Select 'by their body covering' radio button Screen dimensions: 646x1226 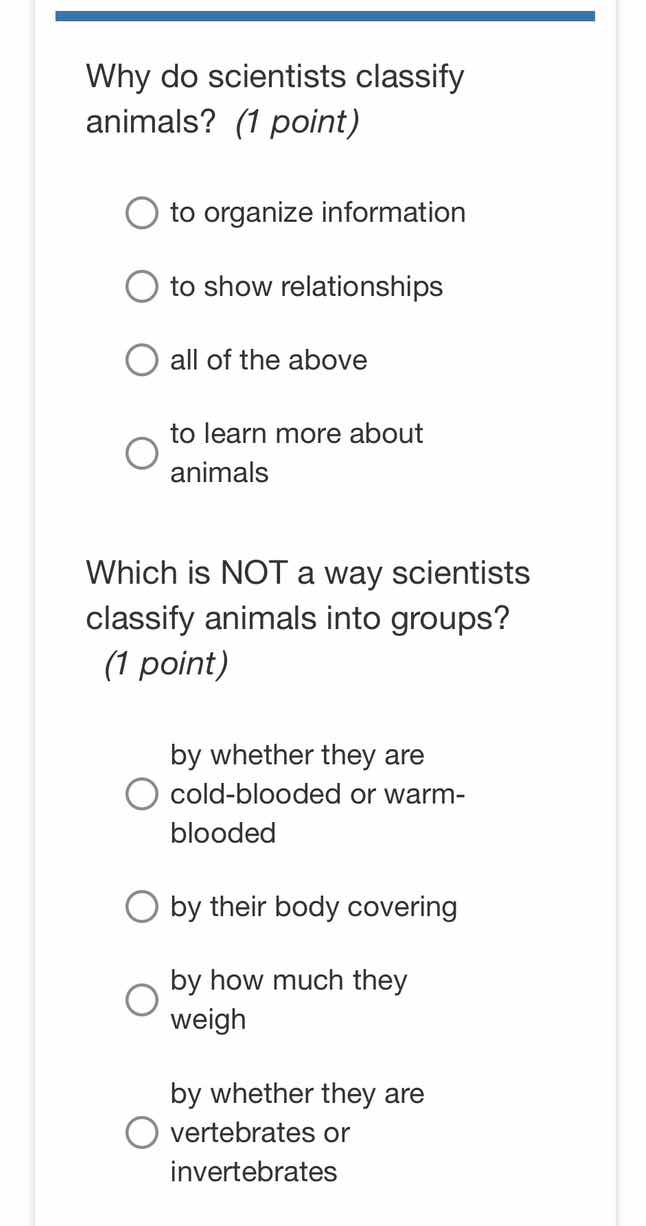pyautogui.click(x=141, y=906)
